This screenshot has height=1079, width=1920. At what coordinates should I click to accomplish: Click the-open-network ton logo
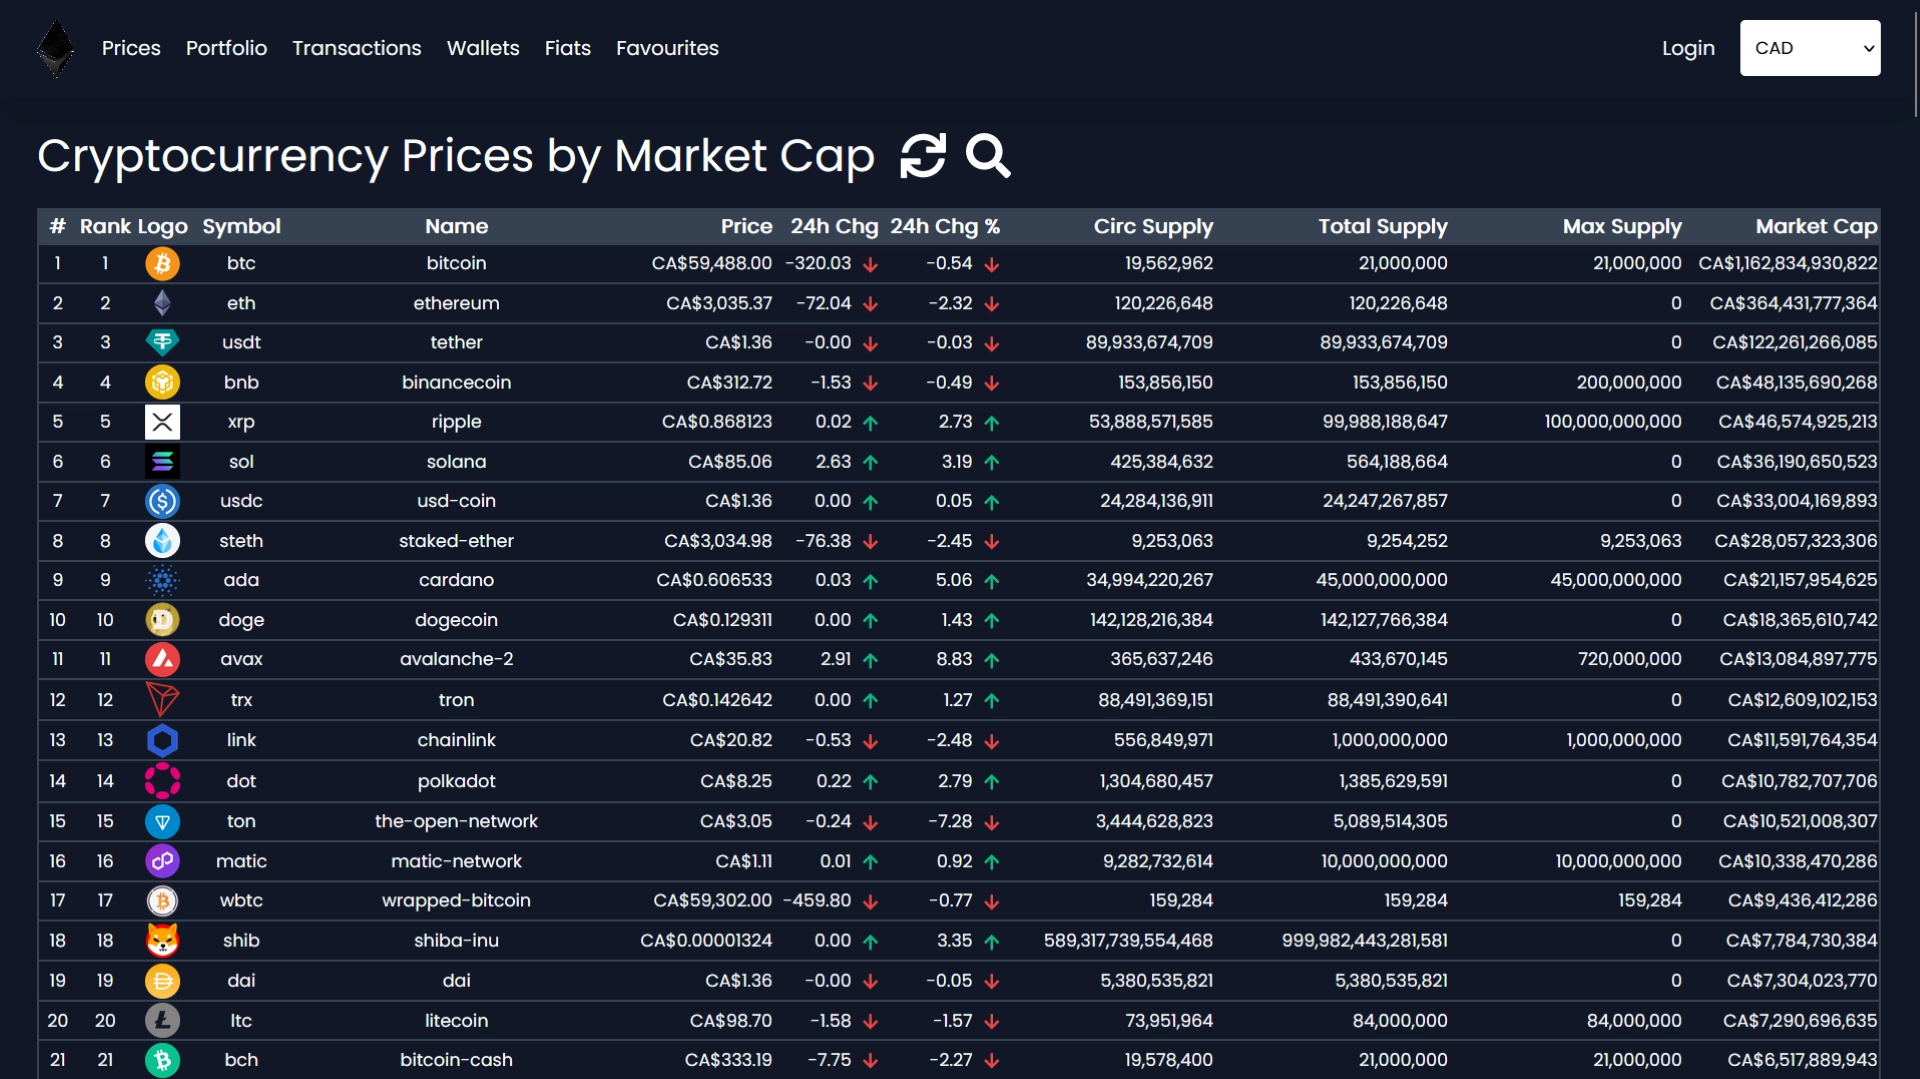pyautogui.click(x=162, y=821)
